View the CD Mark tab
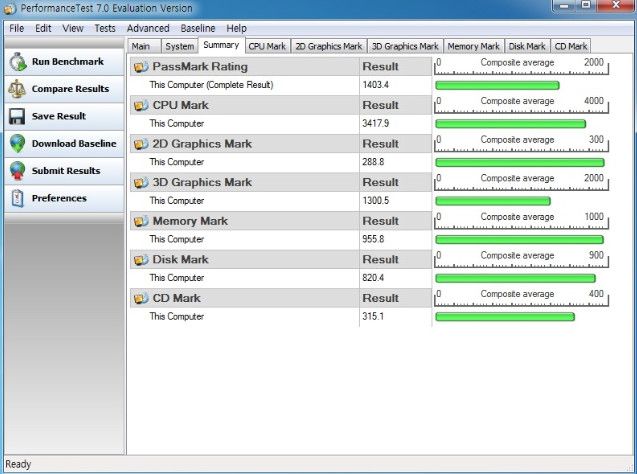Screen dimensions: 637x474 point(571,46)
